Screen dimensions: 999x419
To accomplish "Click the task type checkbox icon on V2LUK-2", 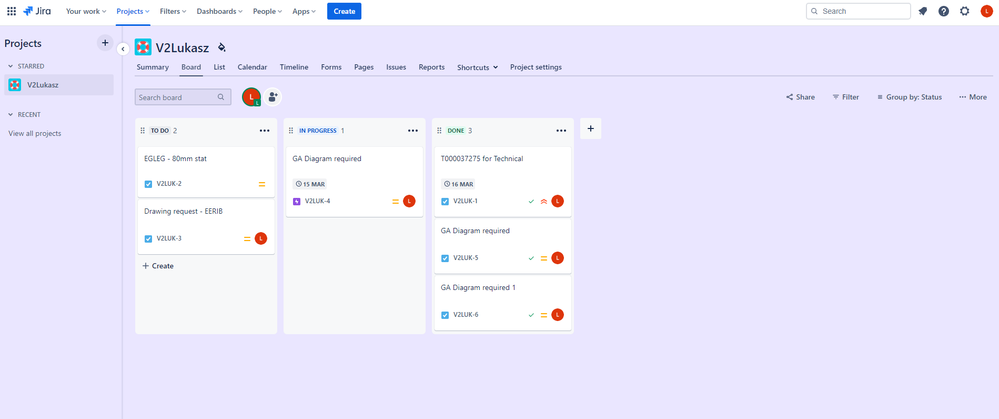I will [x=148, y=184].
